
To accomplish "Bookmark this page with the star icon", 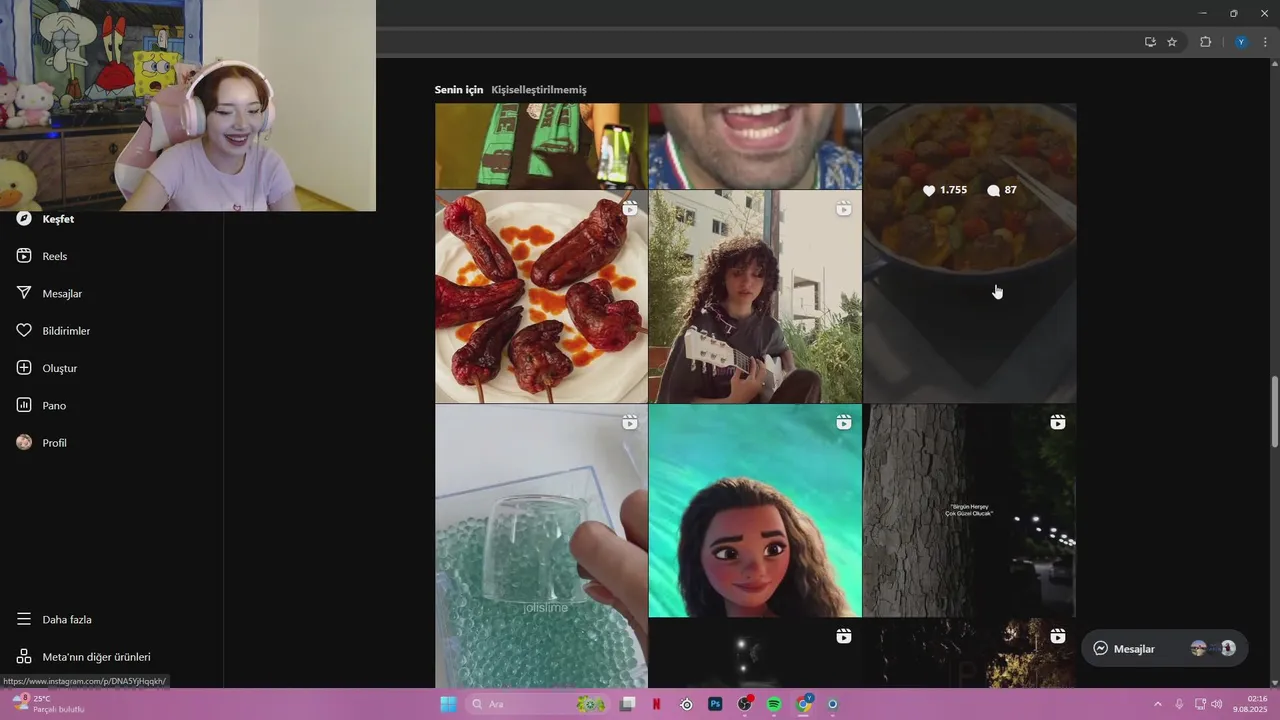I will (x=1172, y=42).
